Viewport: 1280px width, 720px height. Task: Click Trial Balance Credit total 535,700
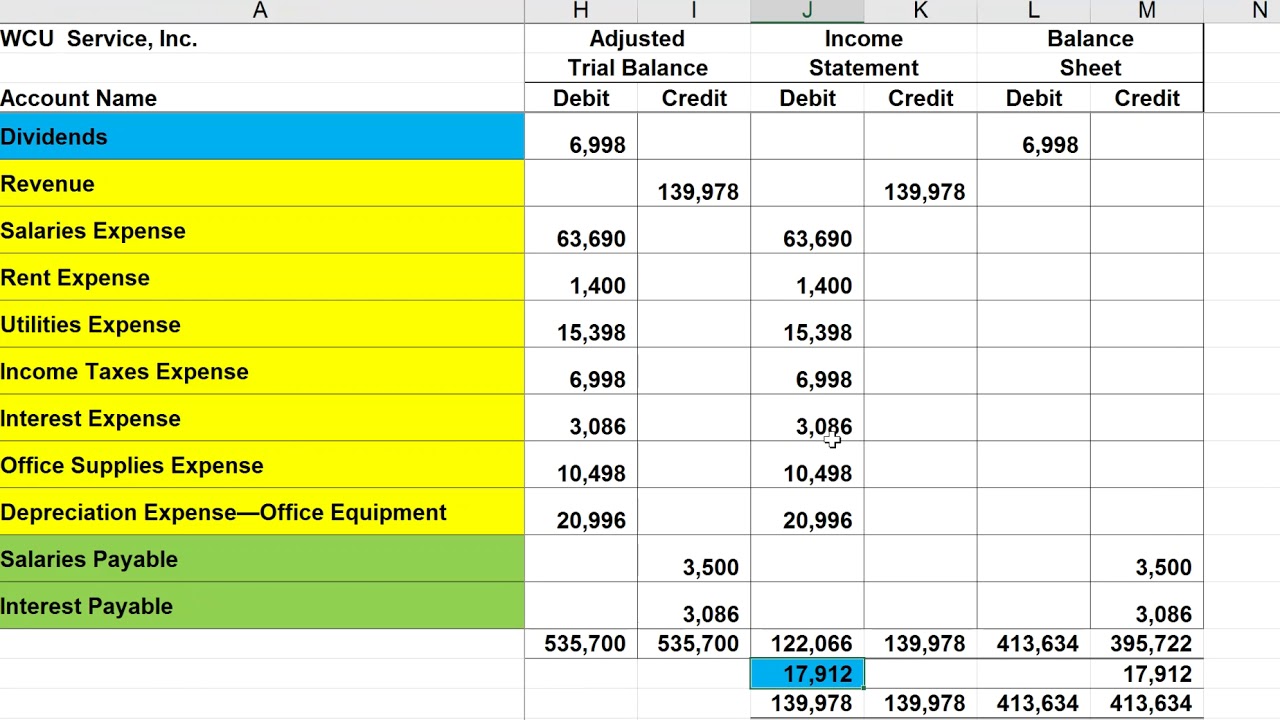[x=694, y=644]
